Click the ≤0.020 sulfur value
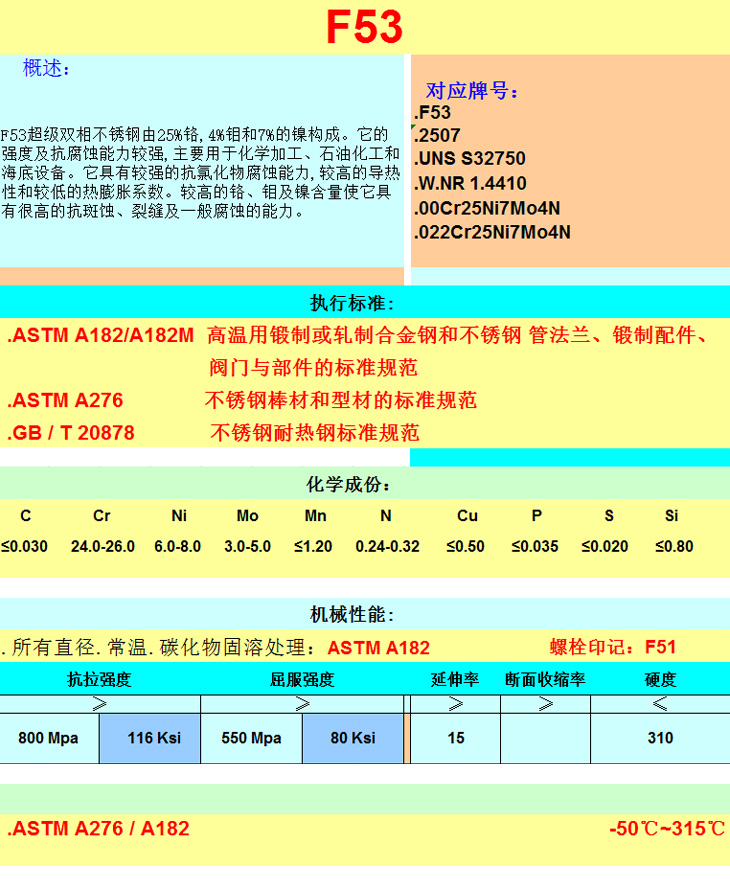Screen dimensions: 730x879 tap(604, 547)
